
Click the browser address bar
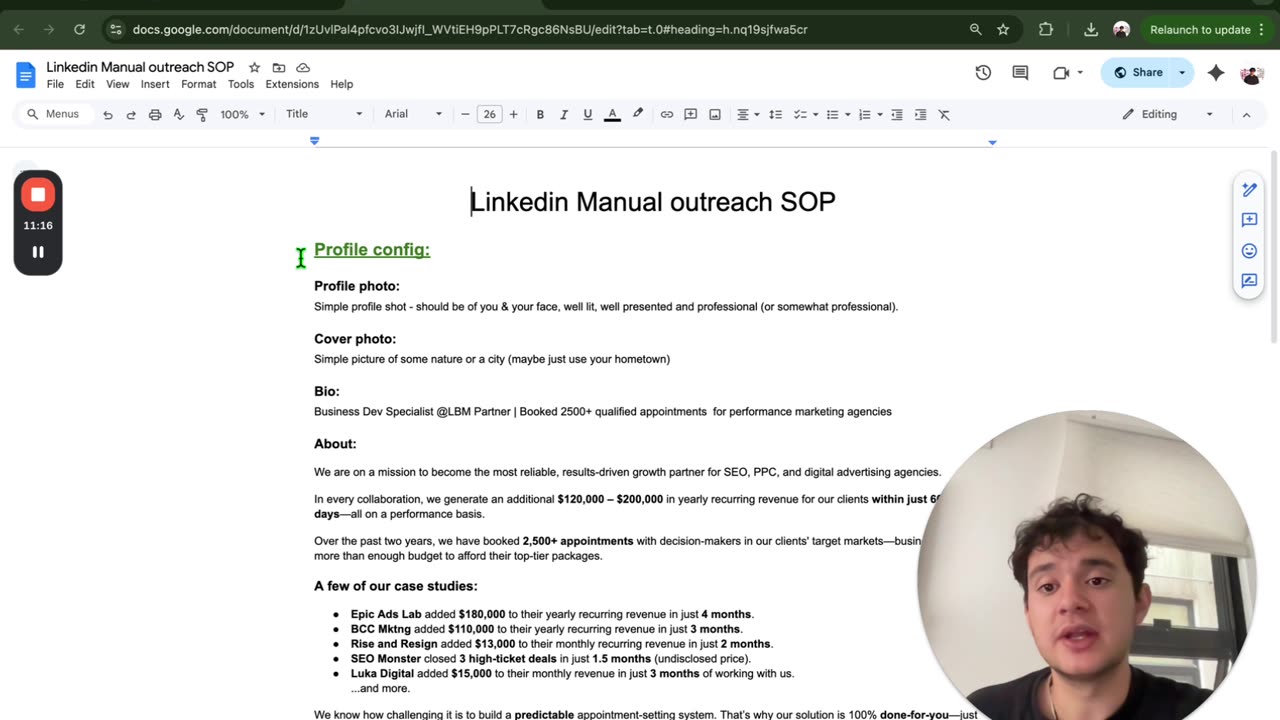click(540, 29)
